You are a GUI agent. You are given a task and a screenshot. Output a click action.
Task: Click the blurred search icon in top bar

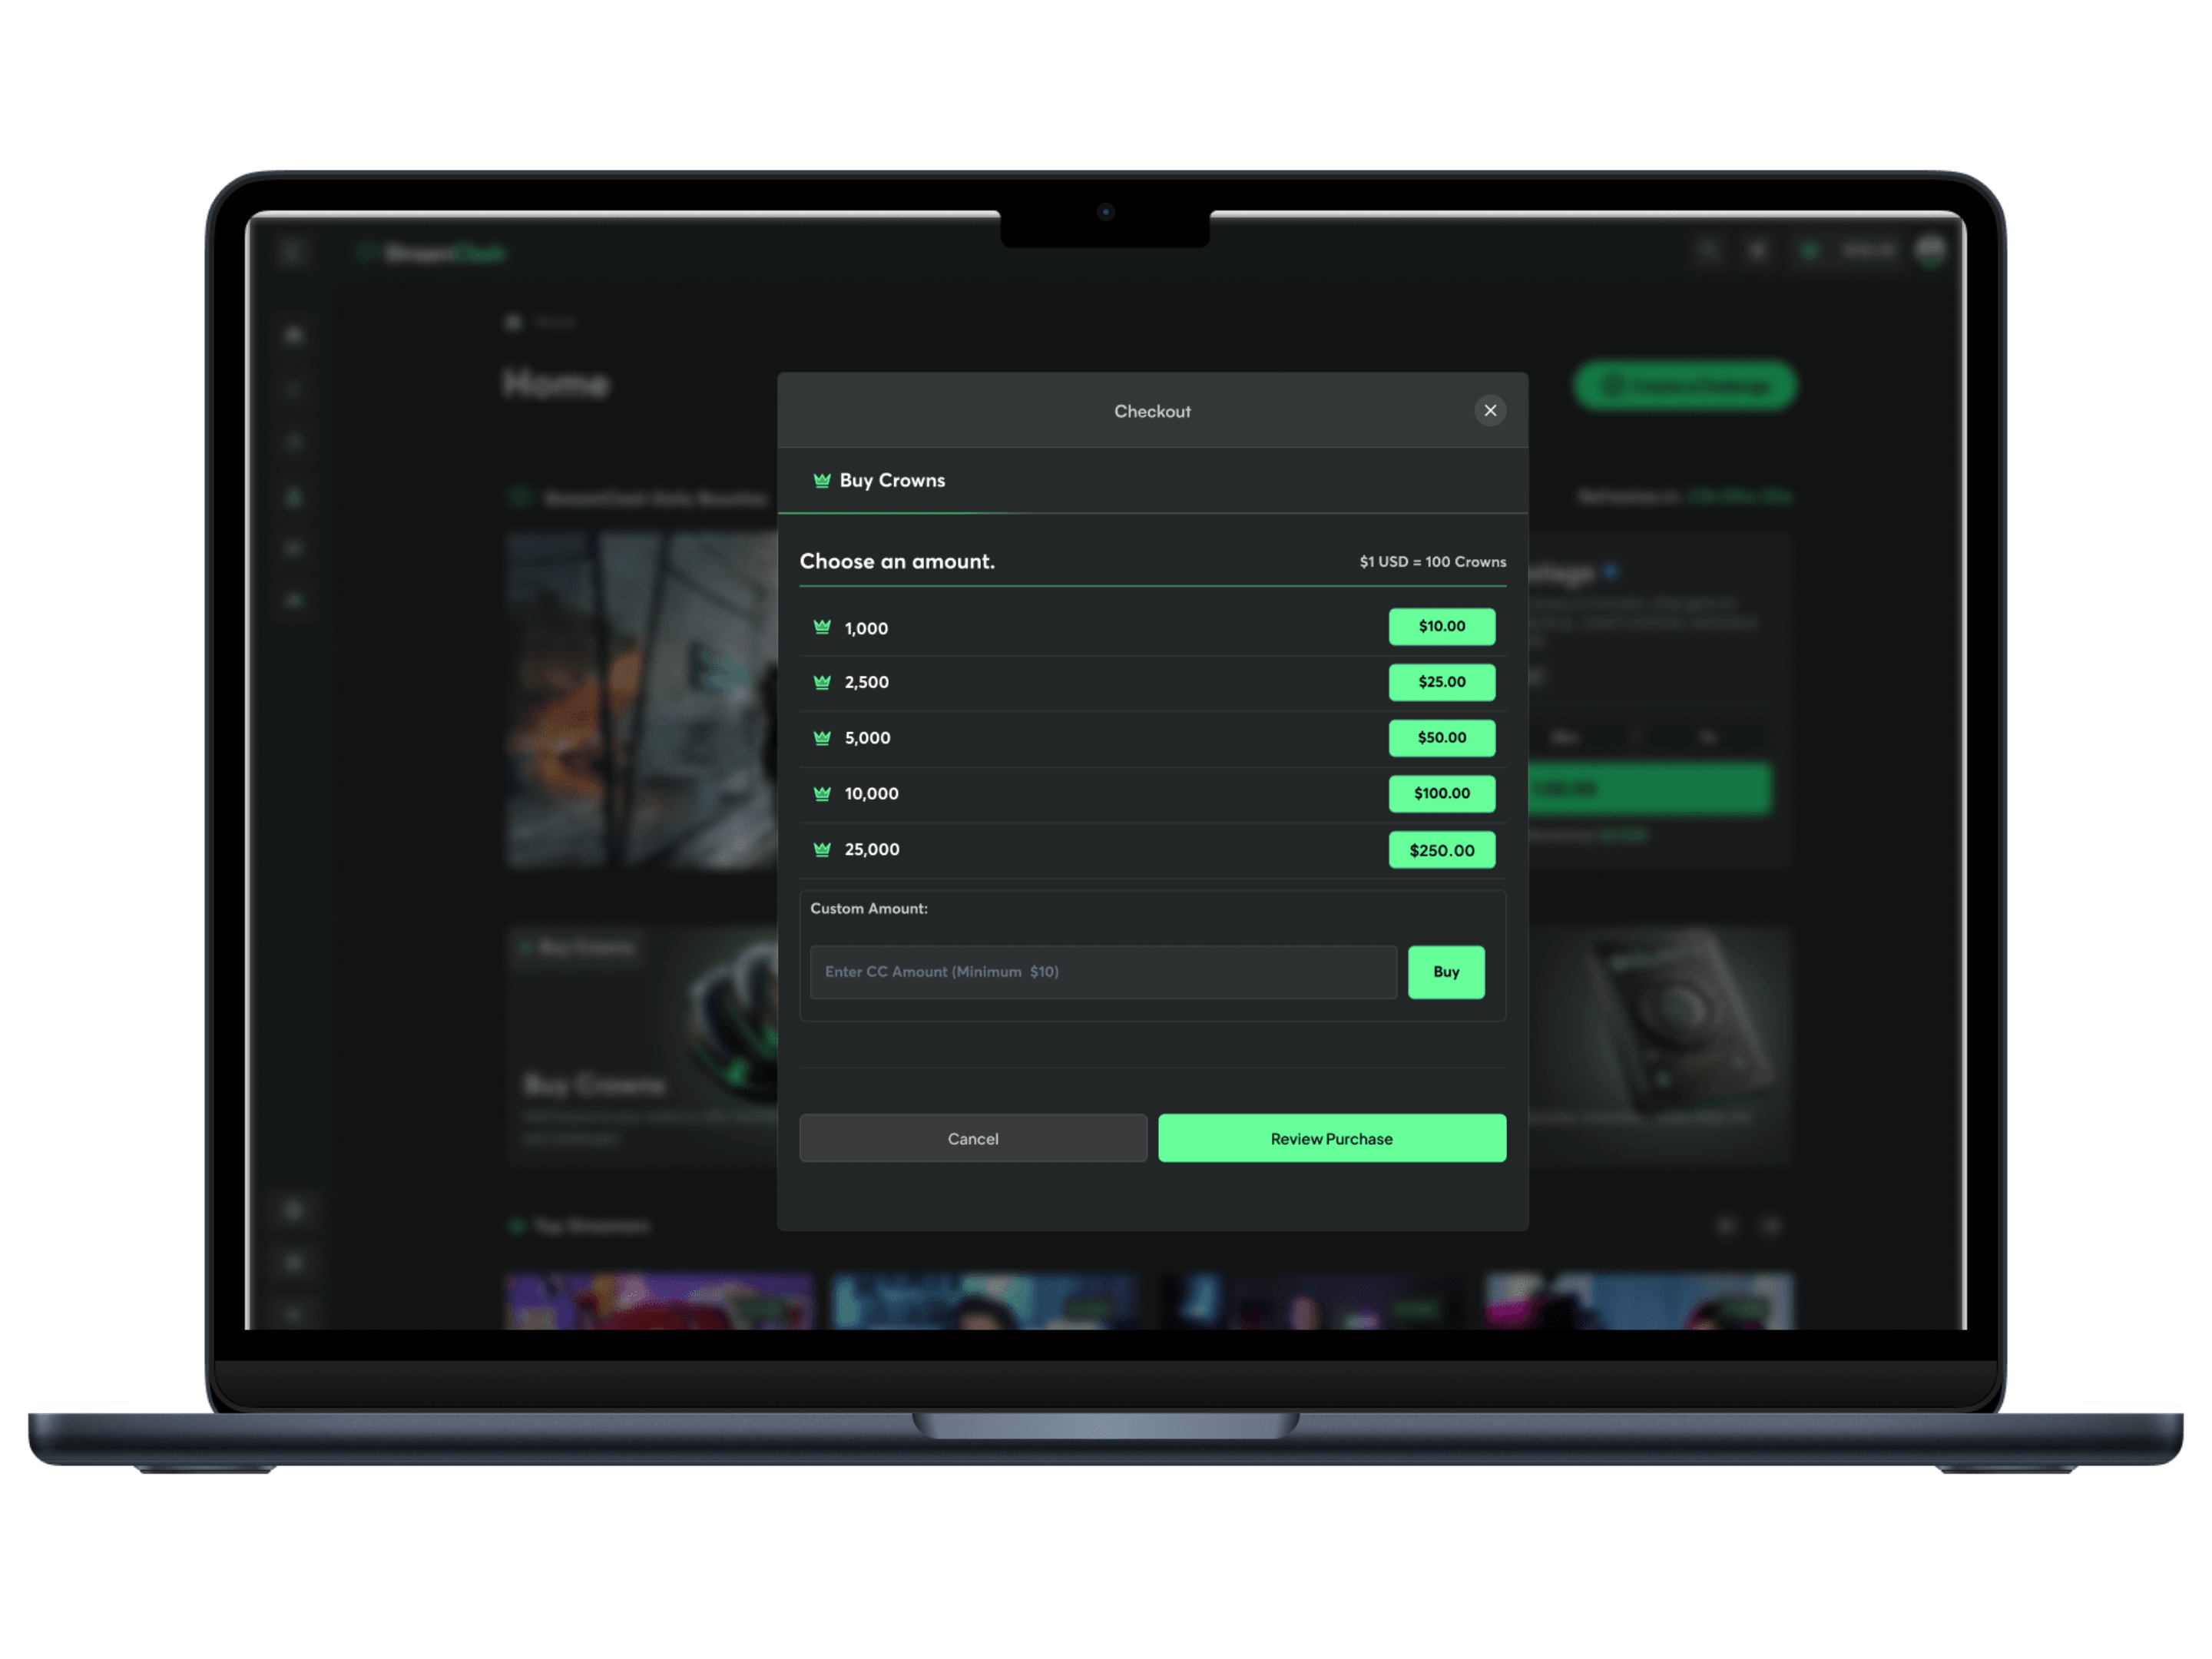pos(1708,251)
